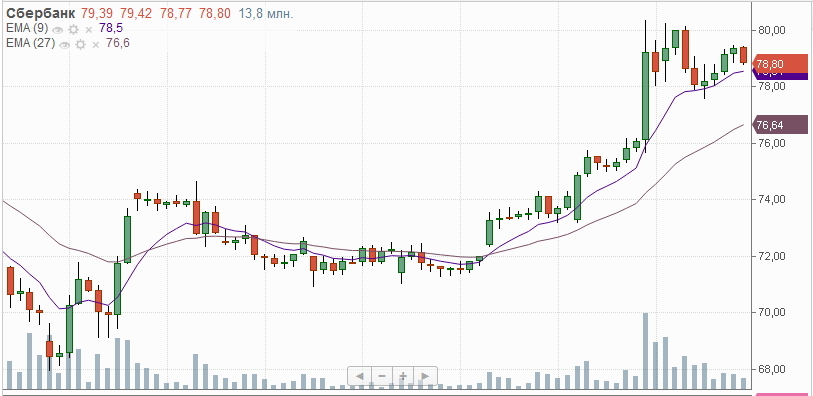
Task: Open settings gear for EMA (9)
Action: point(73,30)
